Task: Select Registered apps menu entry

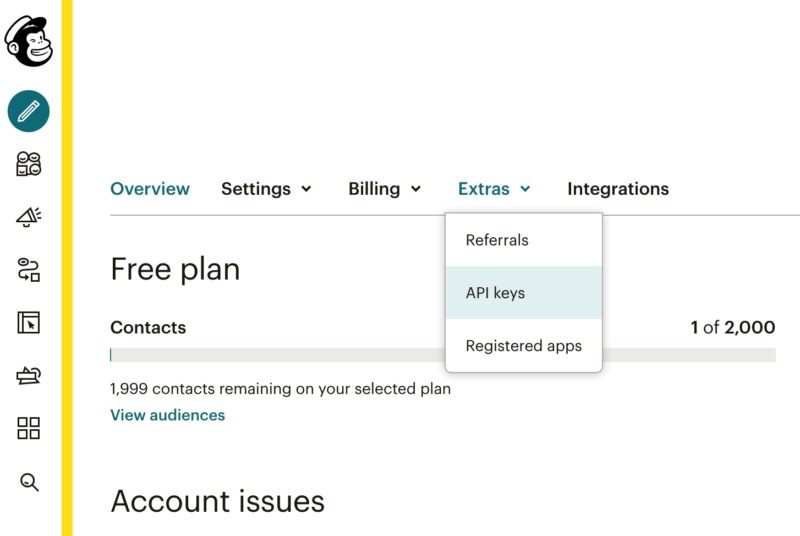Action: 523,346
